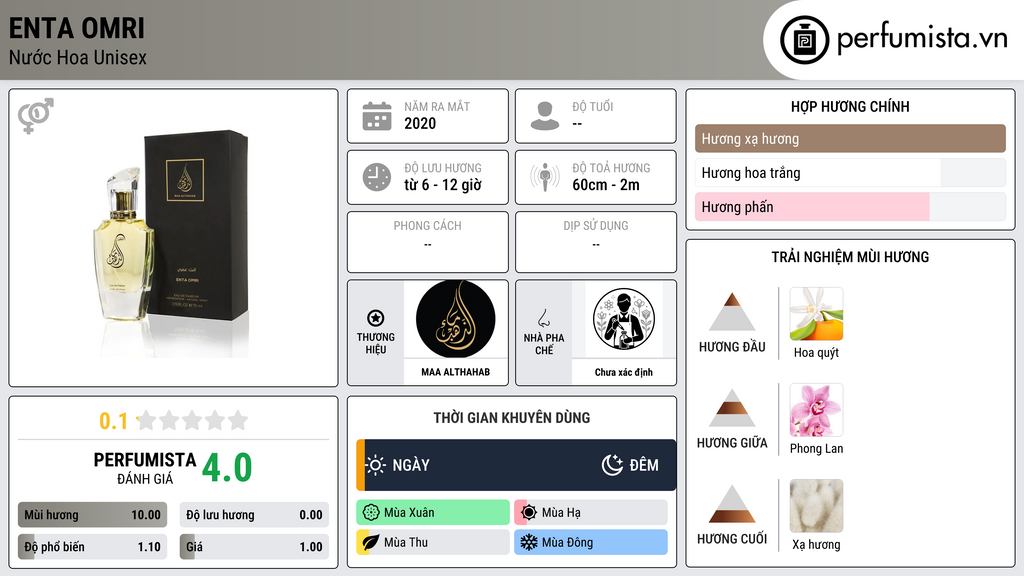
Task: Click the sun icon for Mùa Hạ
Action: coord(529,513)
